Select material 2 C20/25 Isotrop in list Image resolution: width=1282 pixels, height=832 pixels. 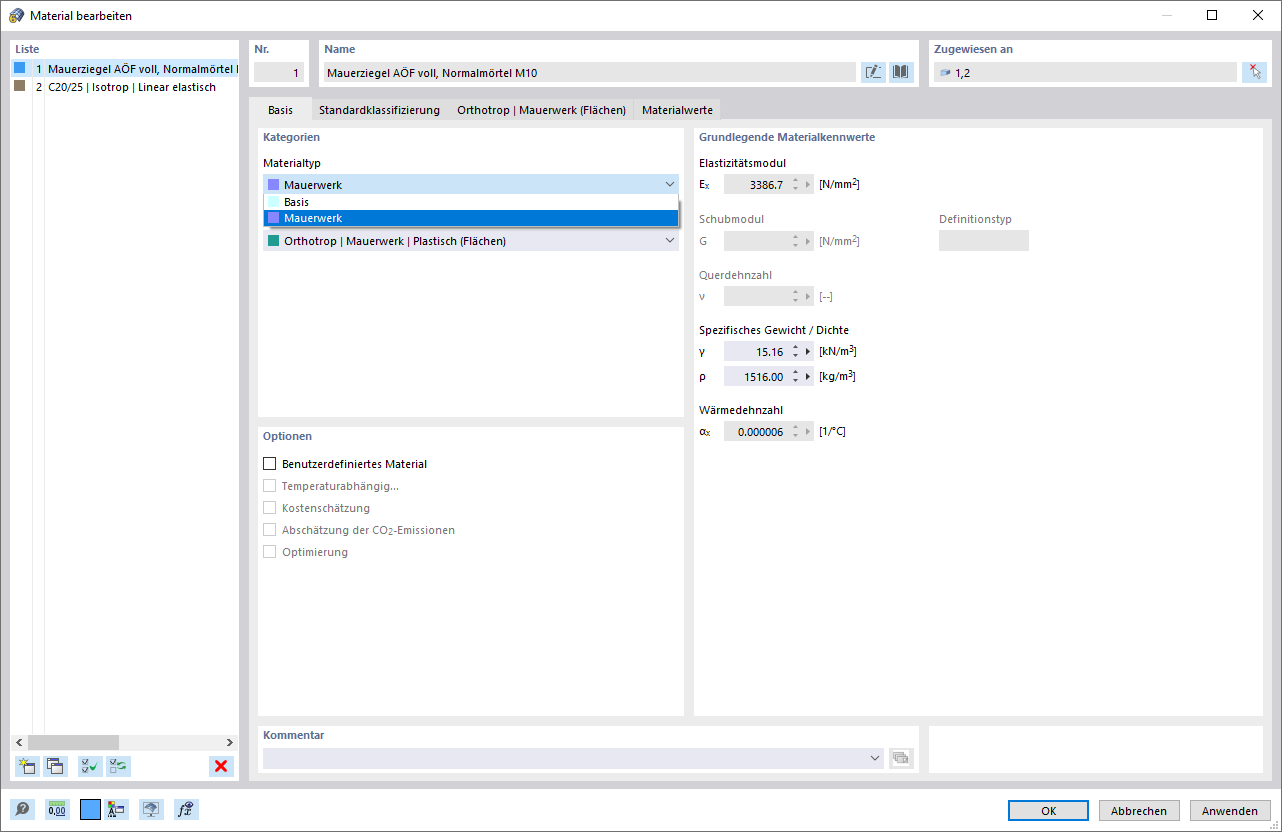(x=125, y=87)
